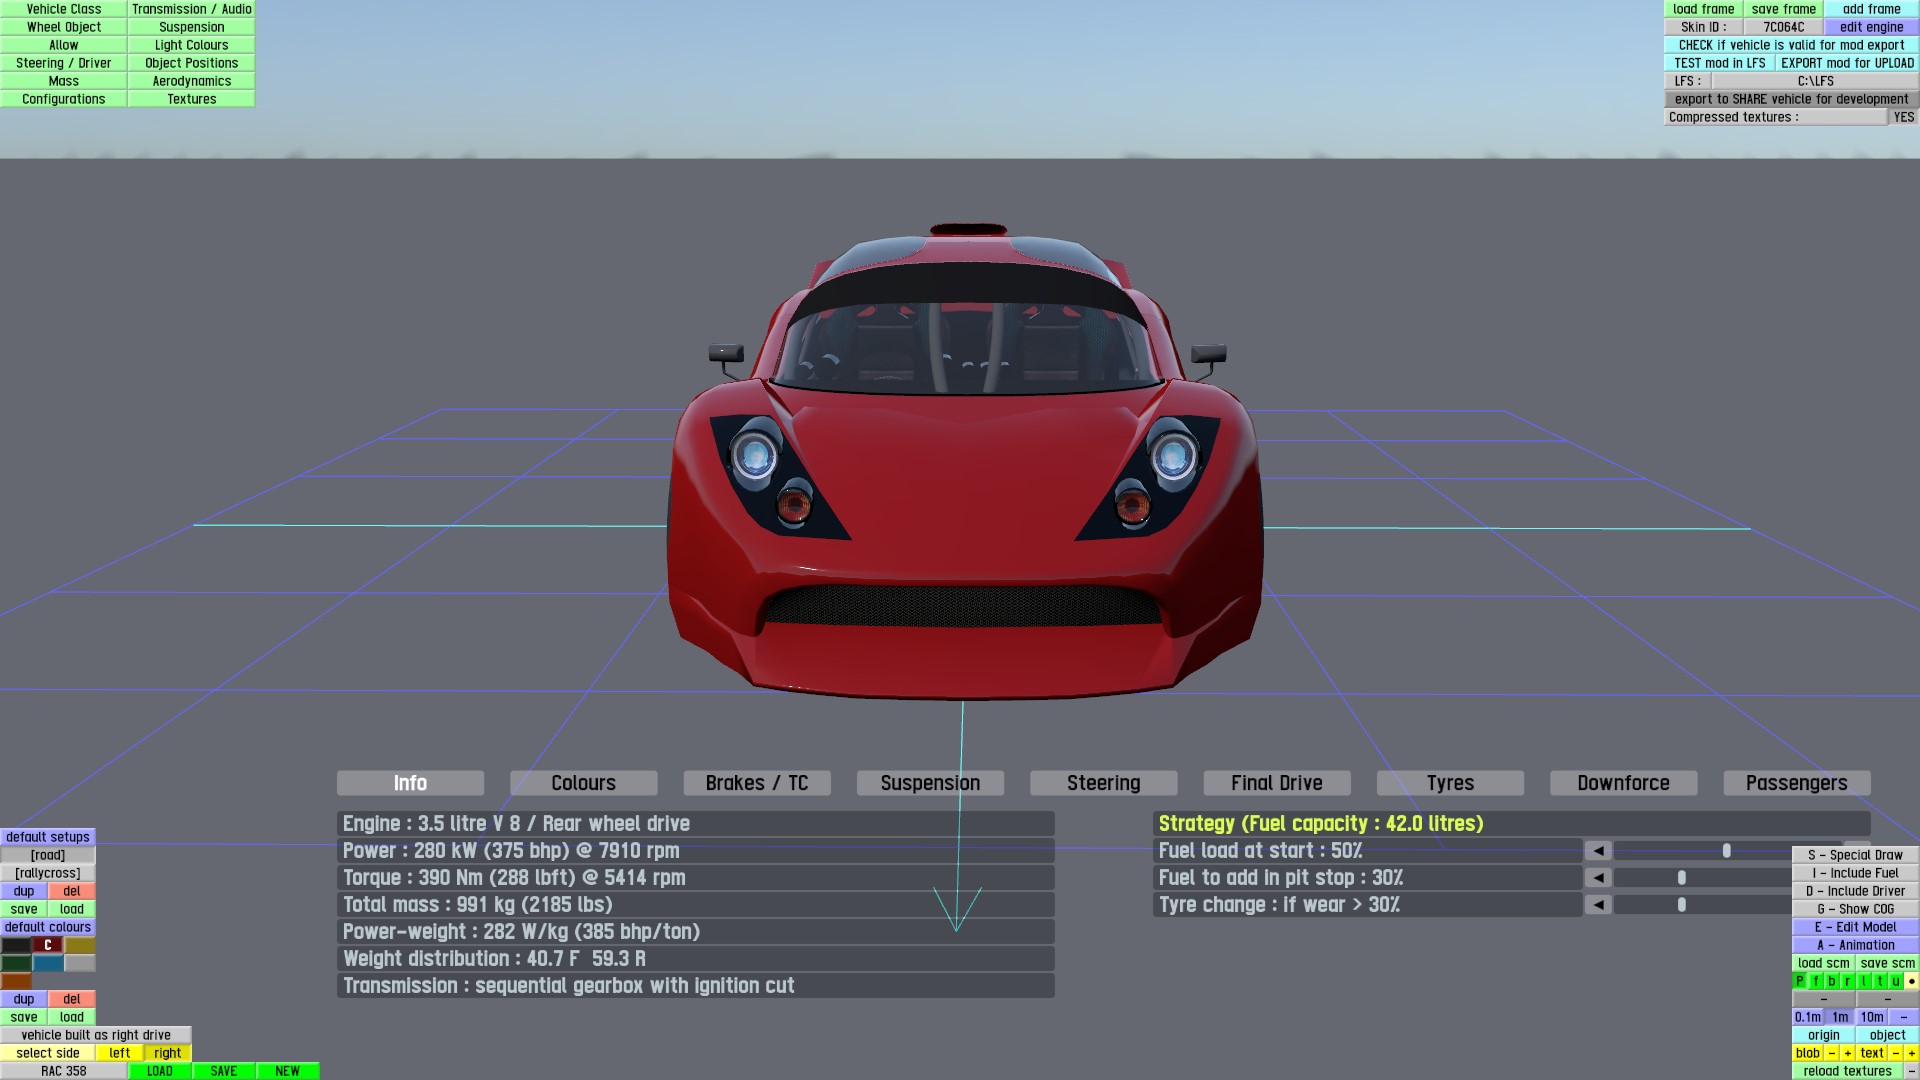This screenshot has width=1920, height=1080.
Task: Select 10m grid size option
Action: click(x=1872, y=1017)
